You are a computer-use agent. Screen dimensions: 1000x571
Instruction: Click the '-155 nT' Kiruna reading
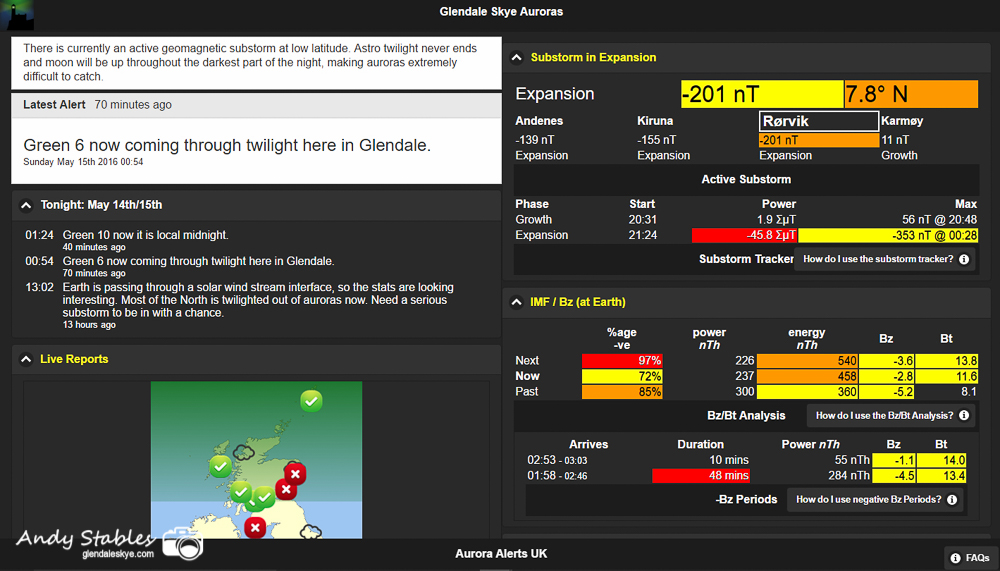(x=656, y=140)
